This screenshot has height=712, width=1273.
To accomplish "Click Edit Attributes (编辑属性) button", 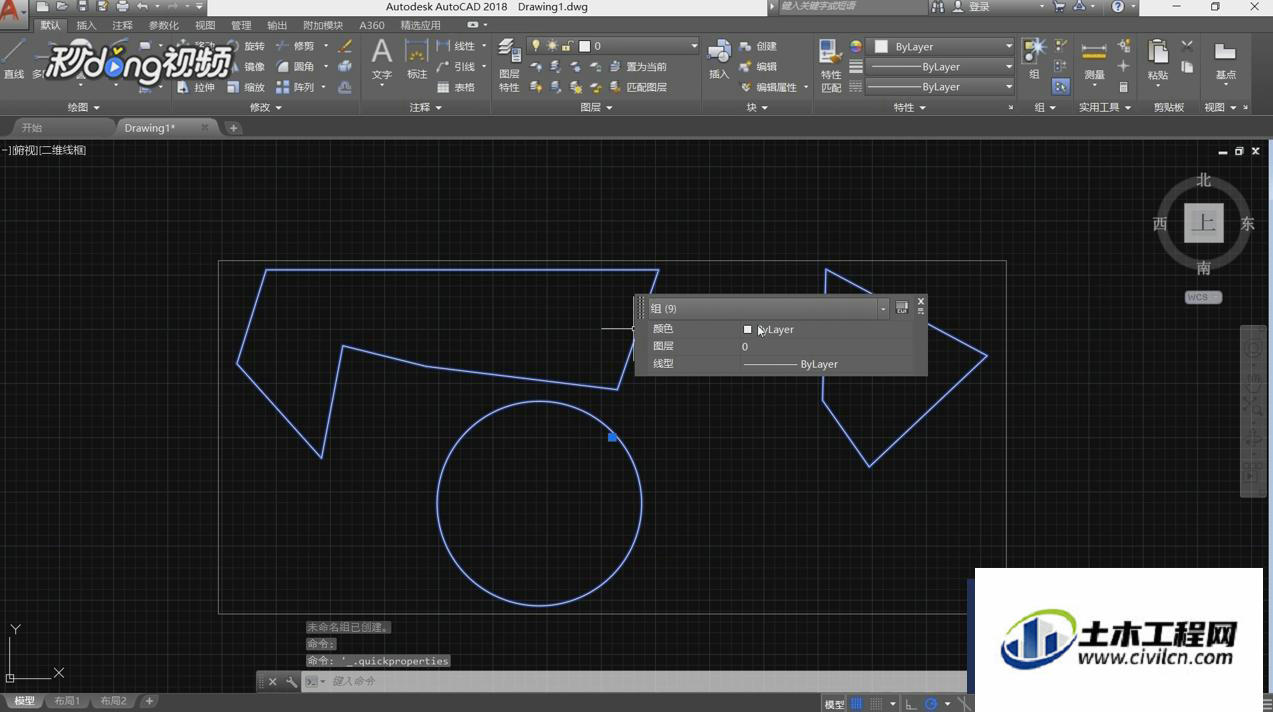I will 769,88.
